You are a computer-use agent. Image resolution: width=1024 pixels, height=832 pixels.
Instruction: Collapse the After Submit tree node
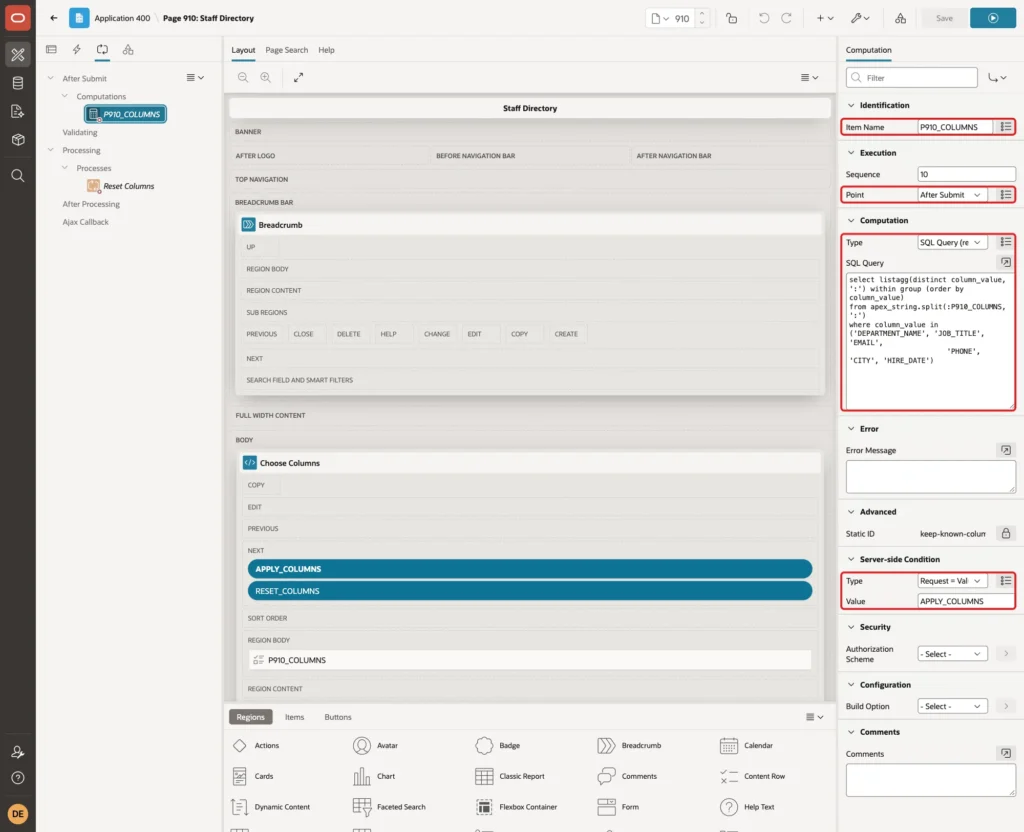tap(50, 78)
